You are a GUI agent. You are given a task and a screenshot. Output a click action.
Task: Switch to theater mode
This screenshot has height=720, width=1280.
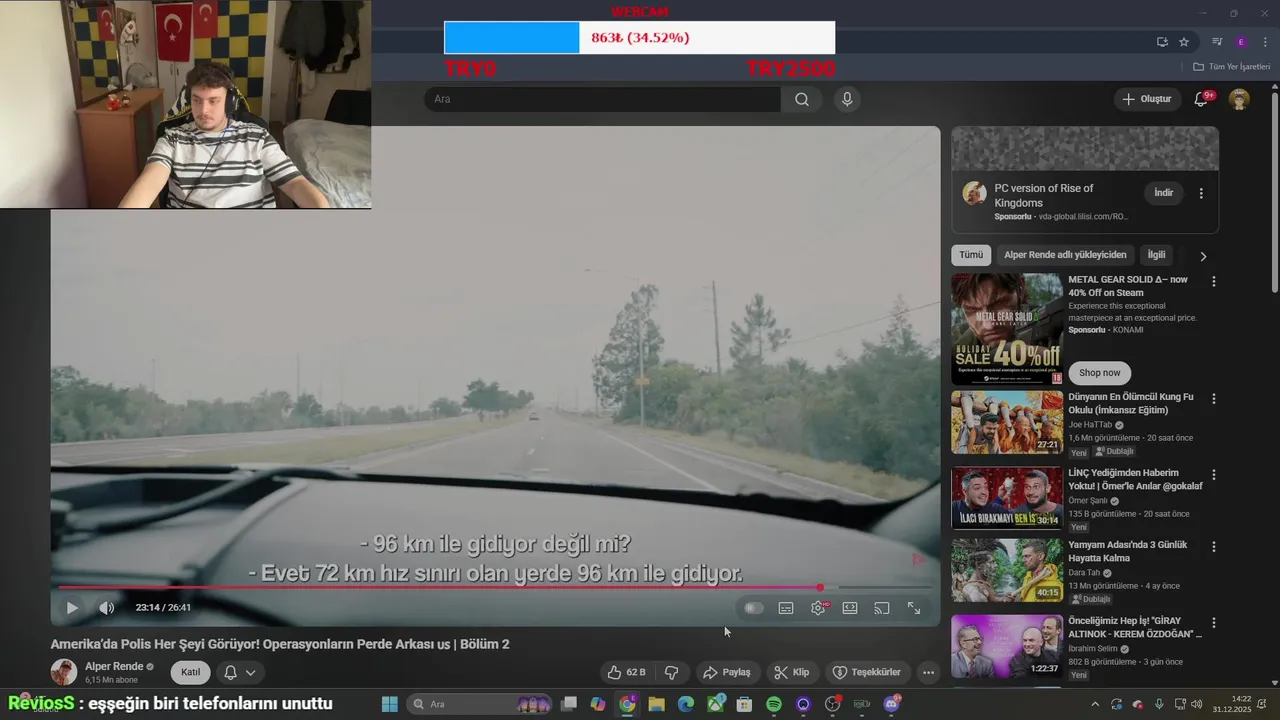pos(850,608)
